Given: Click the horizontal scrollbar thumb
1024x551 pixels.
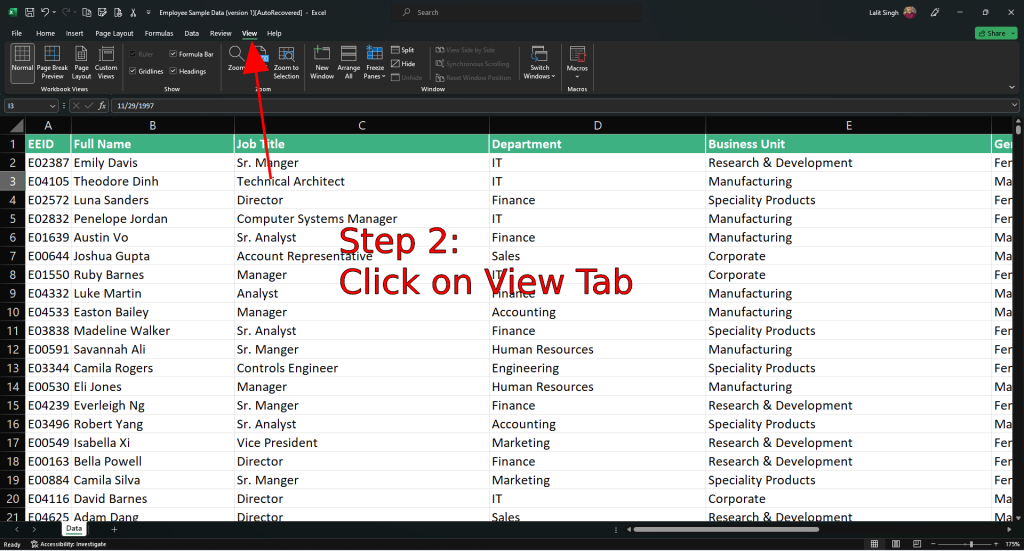Looking at the screenshot, I should click(726, 529).
